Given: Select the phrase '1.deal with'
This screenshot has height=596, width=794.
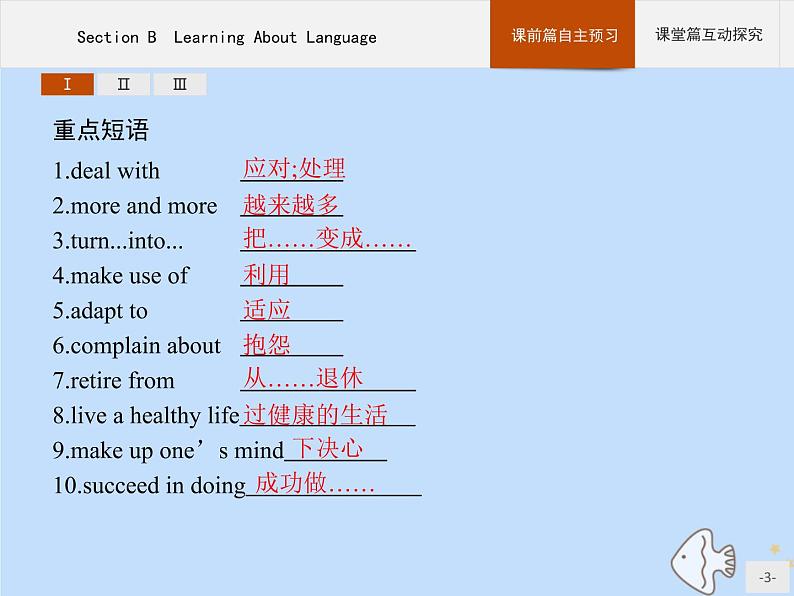Looking at the screenshot, I should point(106,171).
